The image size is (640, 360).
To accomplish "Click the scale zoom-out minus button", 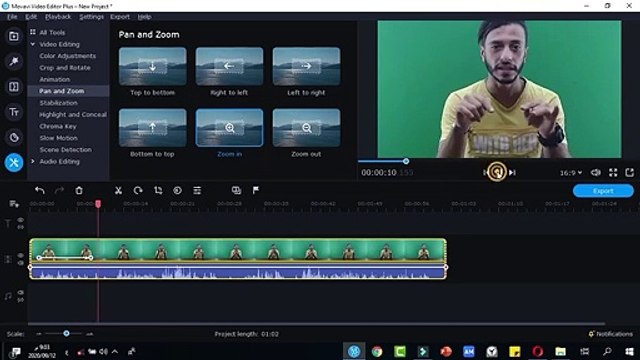I will tap(39, 334).
